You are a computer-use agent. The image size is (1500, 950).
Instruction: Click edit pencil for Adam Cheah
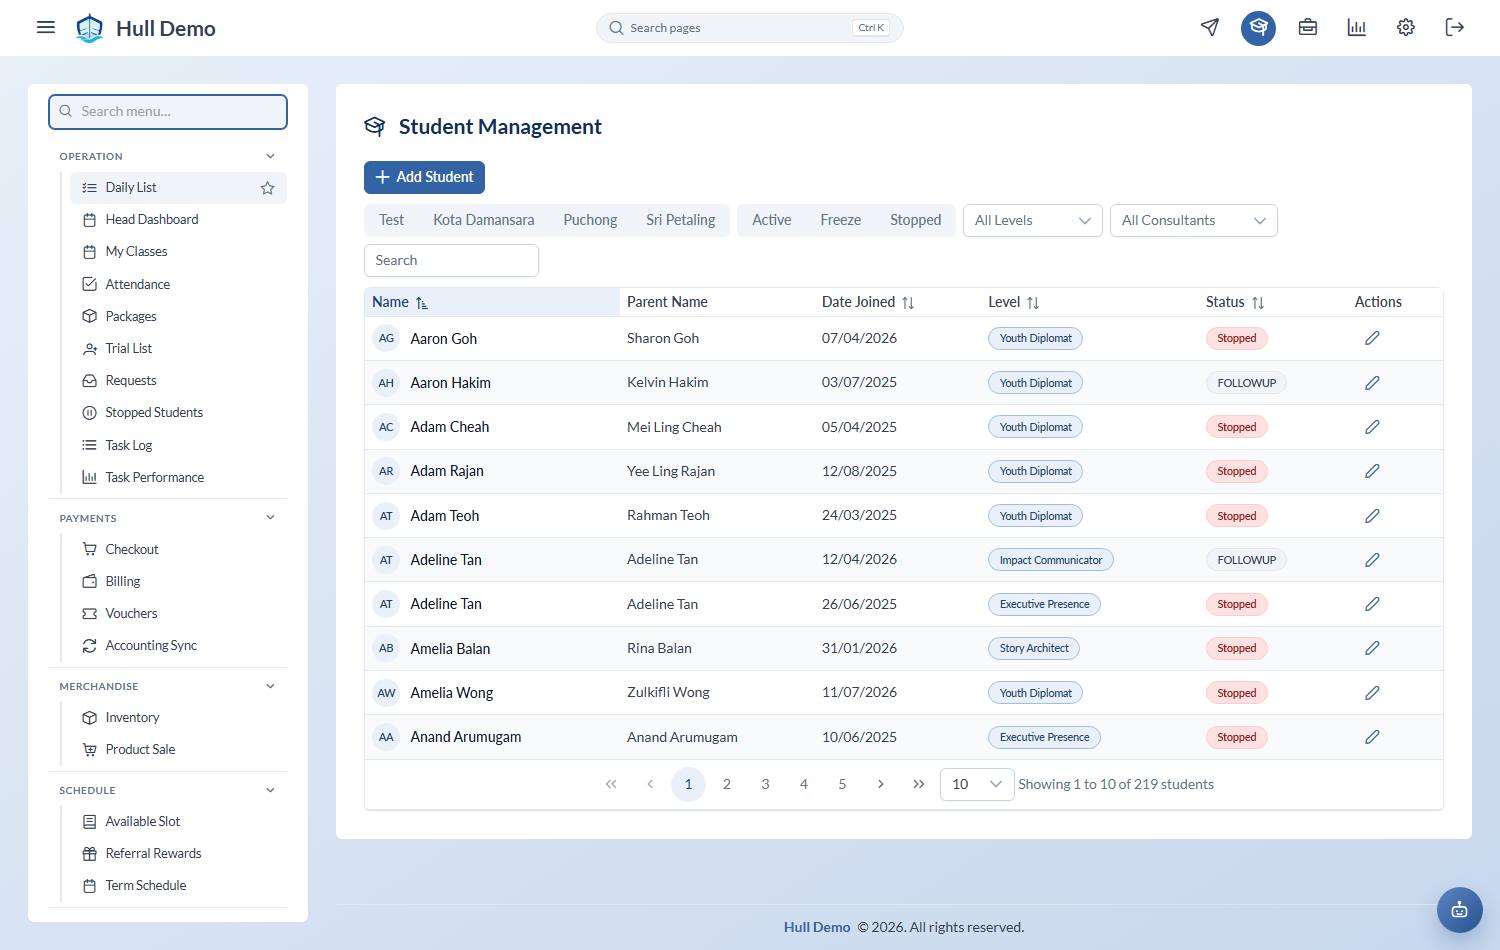coord(1372,427)
